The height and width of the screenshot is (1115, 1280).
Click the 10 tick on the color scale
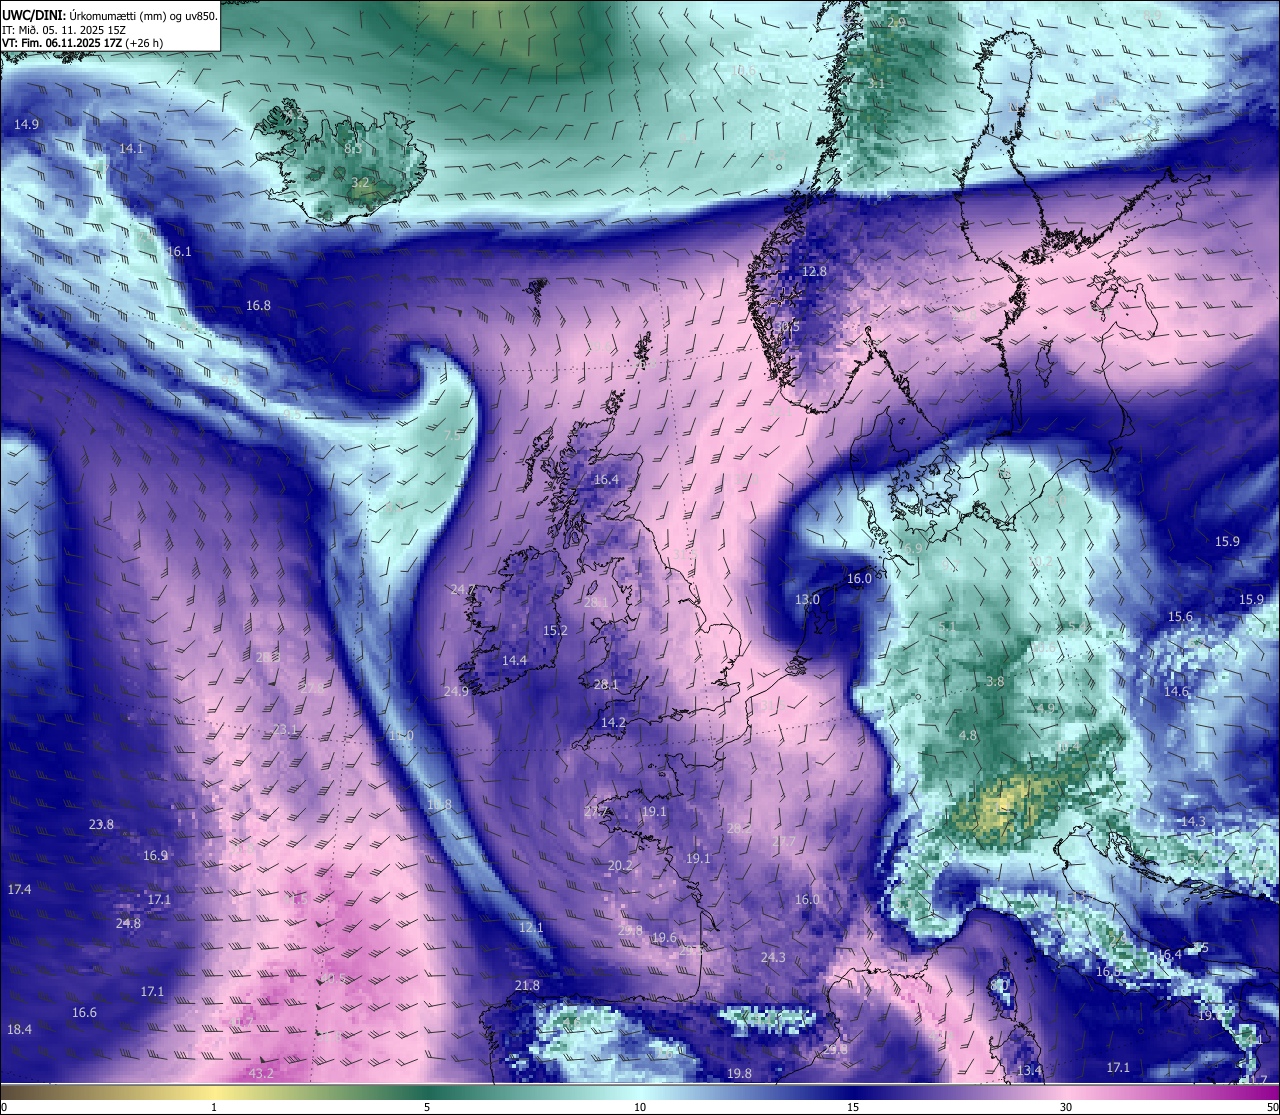pyautogui.click(x=640, y=1107)
